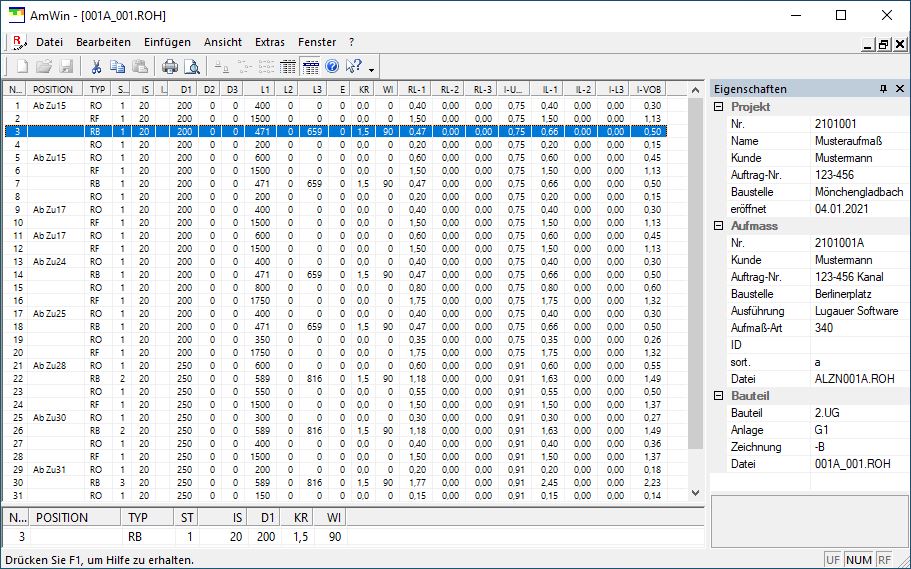Open the Extras menu
This screenshot has width=911, height=569.
click(x=270, y=42)
